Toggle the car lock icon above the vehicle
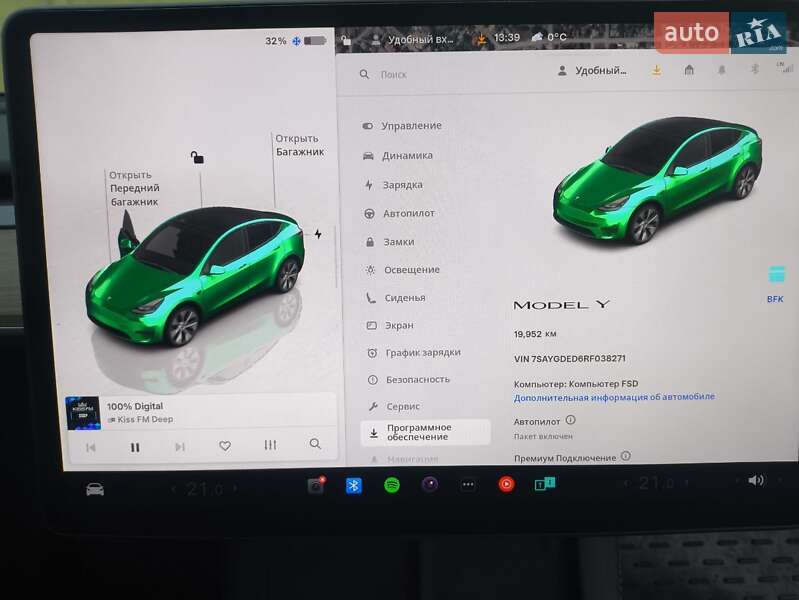This screenshot has width=799, height=600. tap(197, 157)
